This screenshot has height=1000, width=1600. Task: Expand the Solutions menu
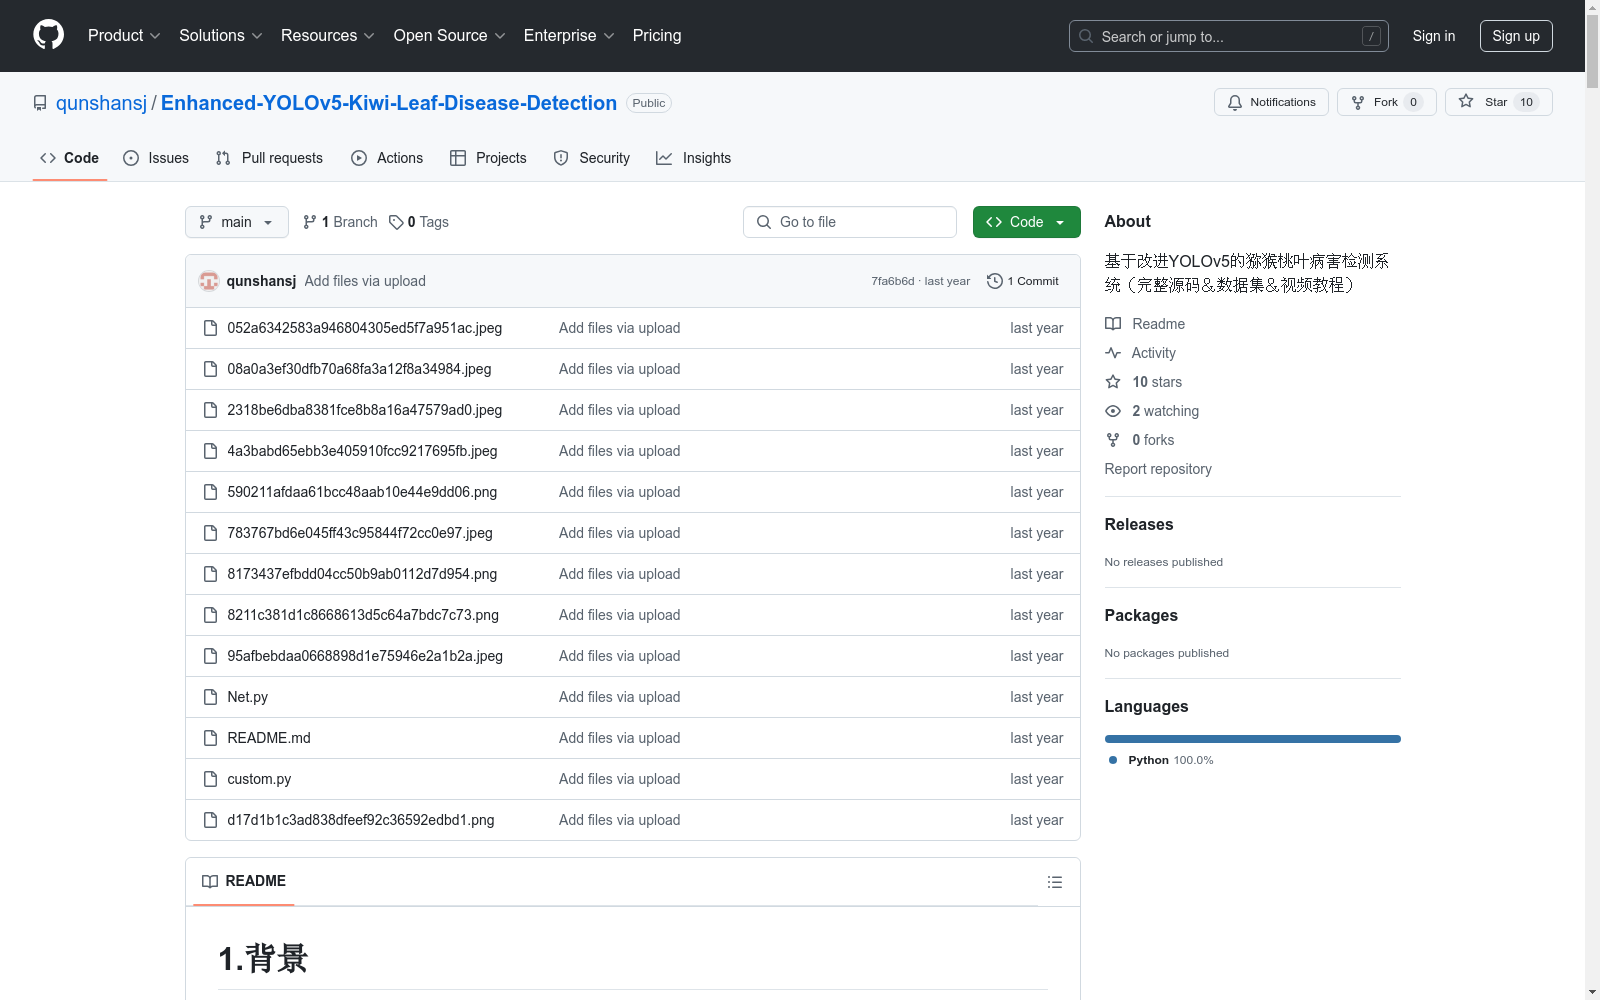[221, 36]
